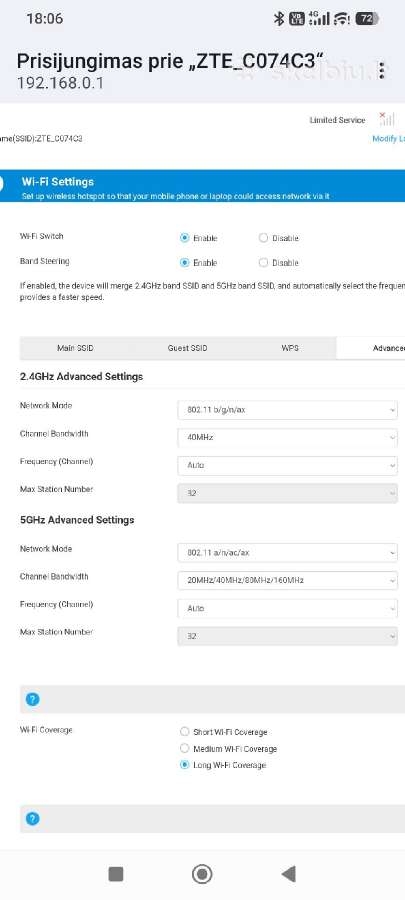
Task: Open 5GHz Channel Bandwidth 20MHz/40MHz/80MHz/160MHz dropdown
Action: click(287, 580)
